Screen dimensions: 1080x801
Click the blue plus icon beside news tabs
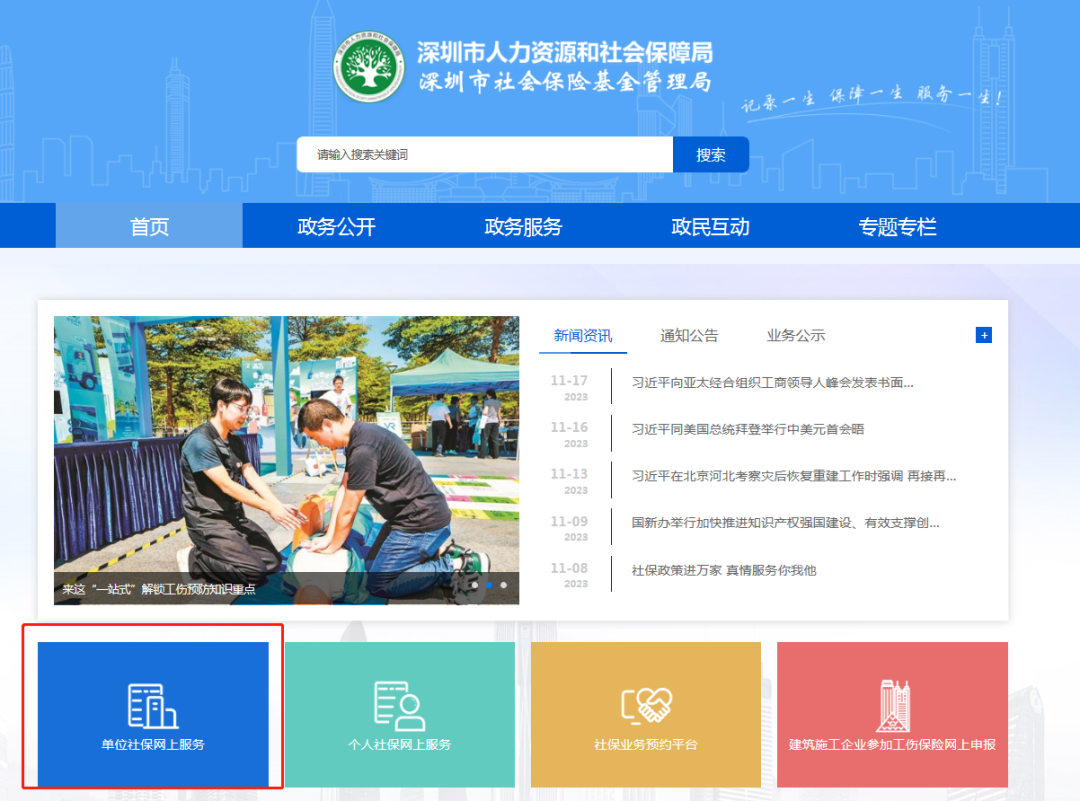[984, 335]
